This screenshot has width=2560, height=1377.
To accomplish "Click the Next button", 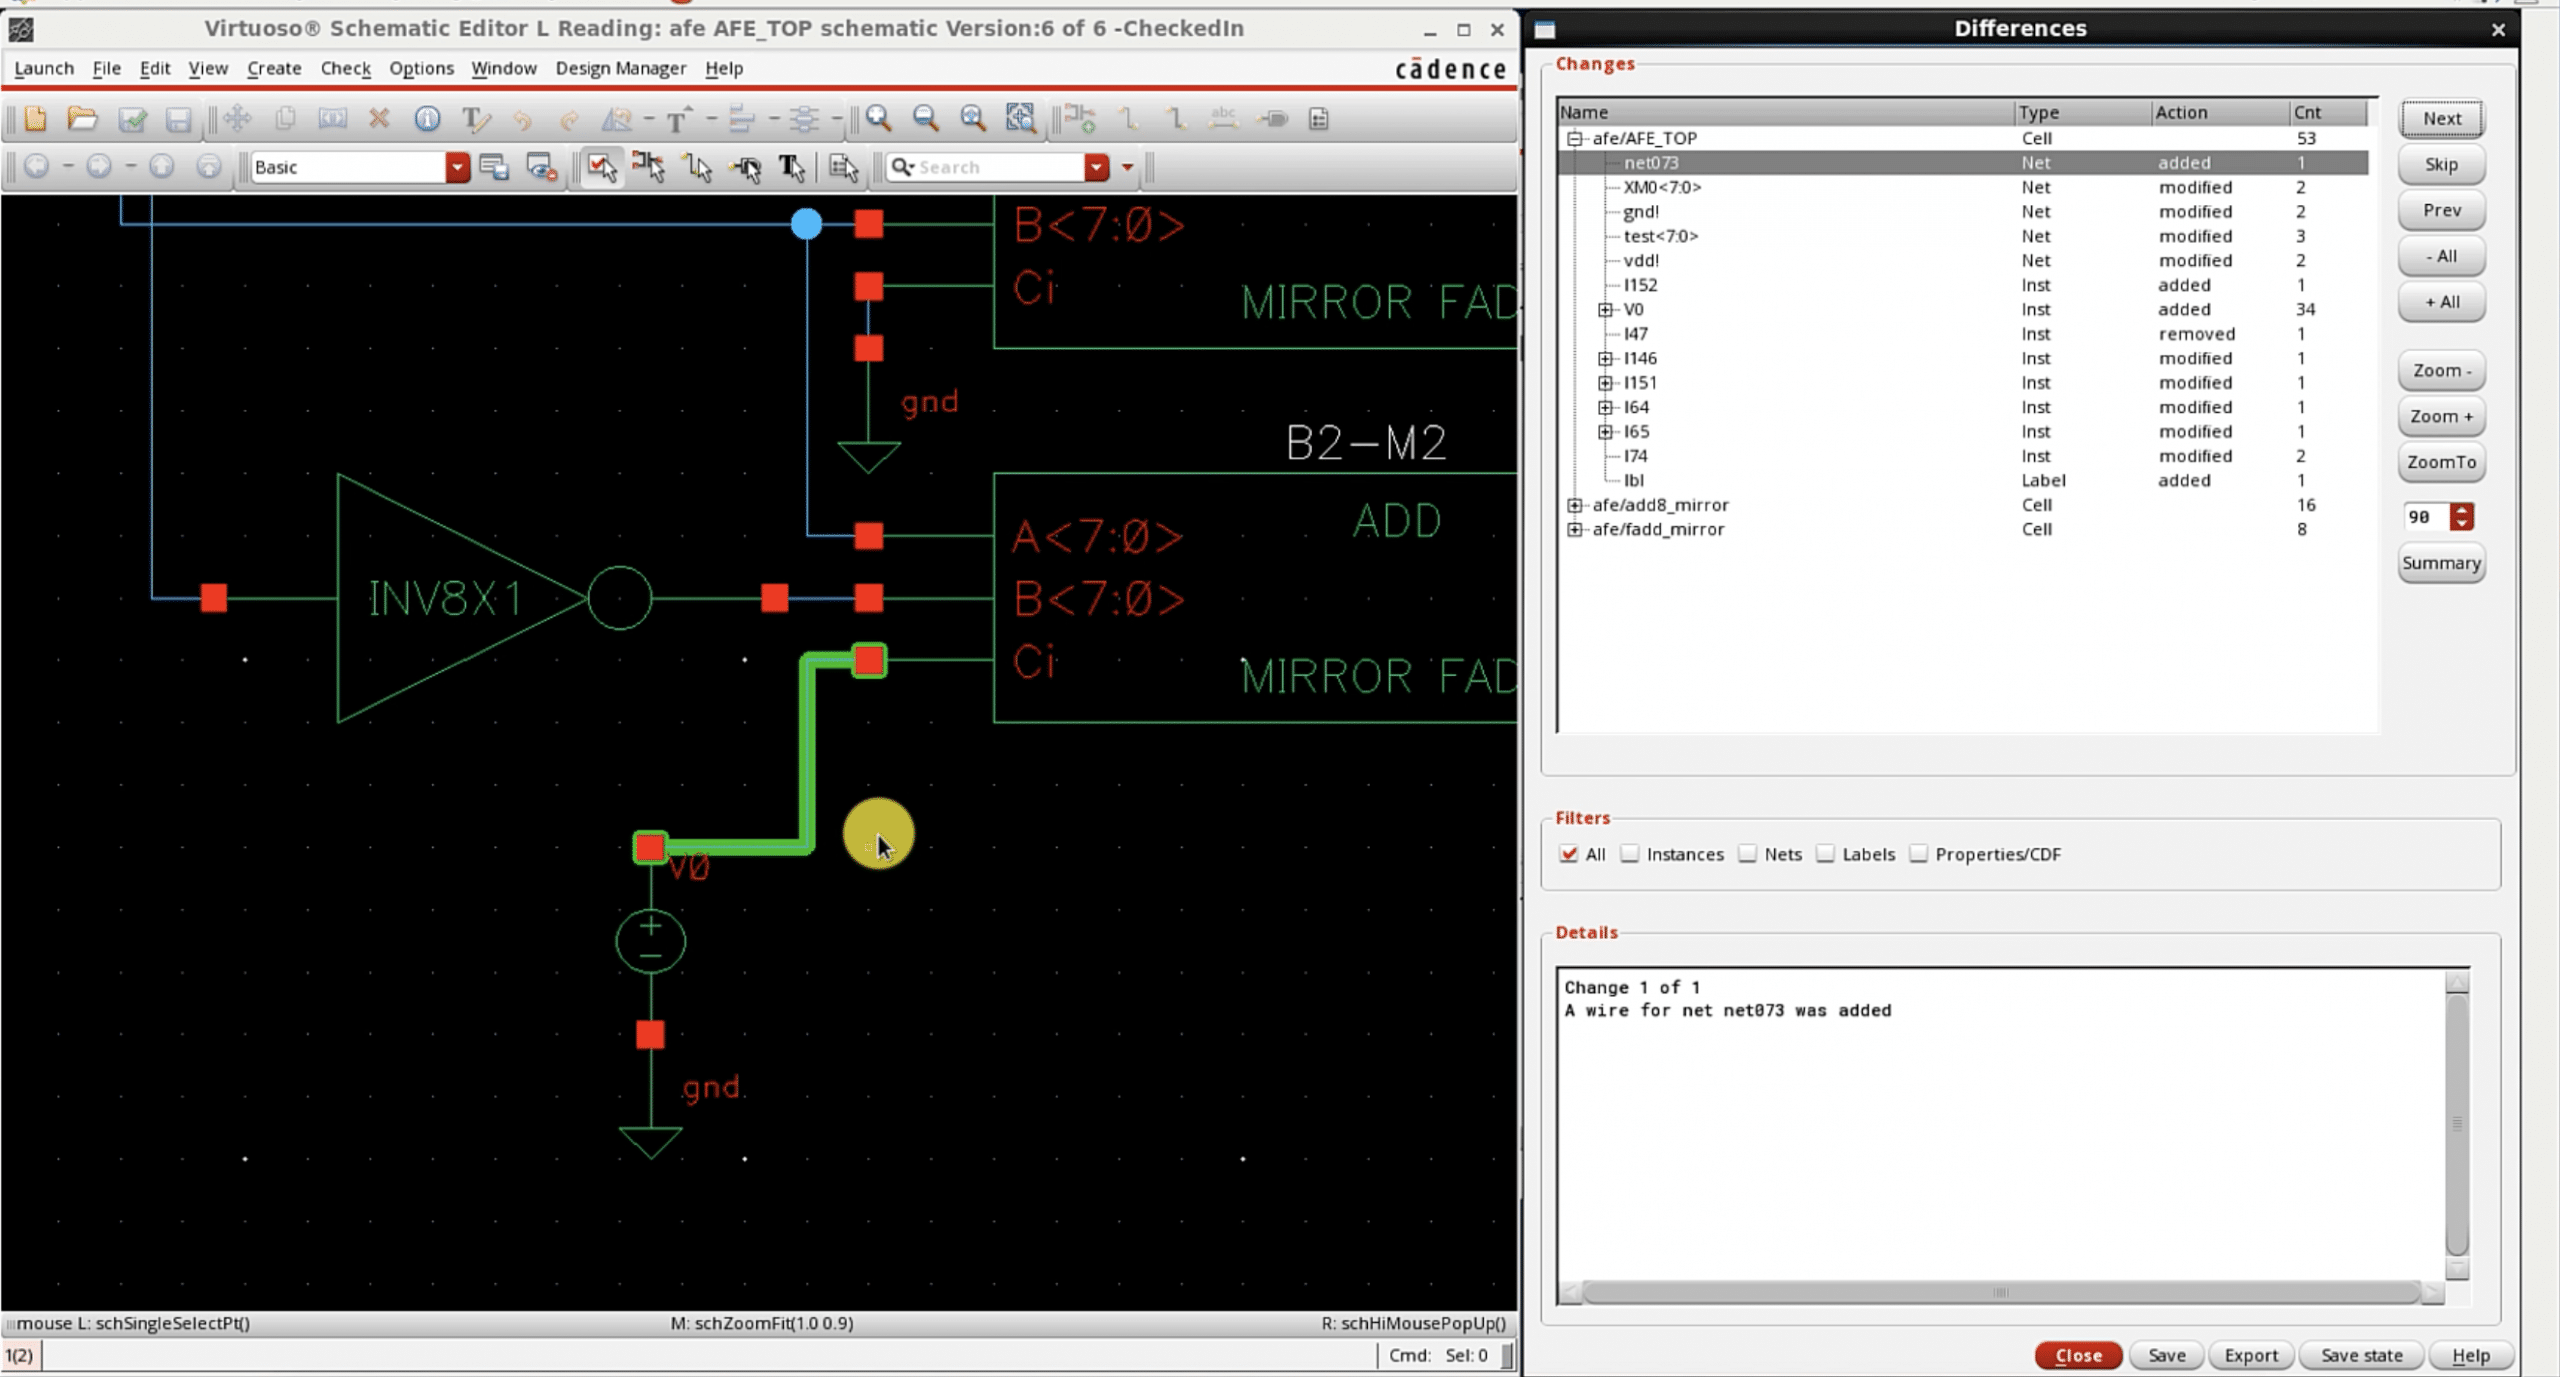I will 2441,118.
